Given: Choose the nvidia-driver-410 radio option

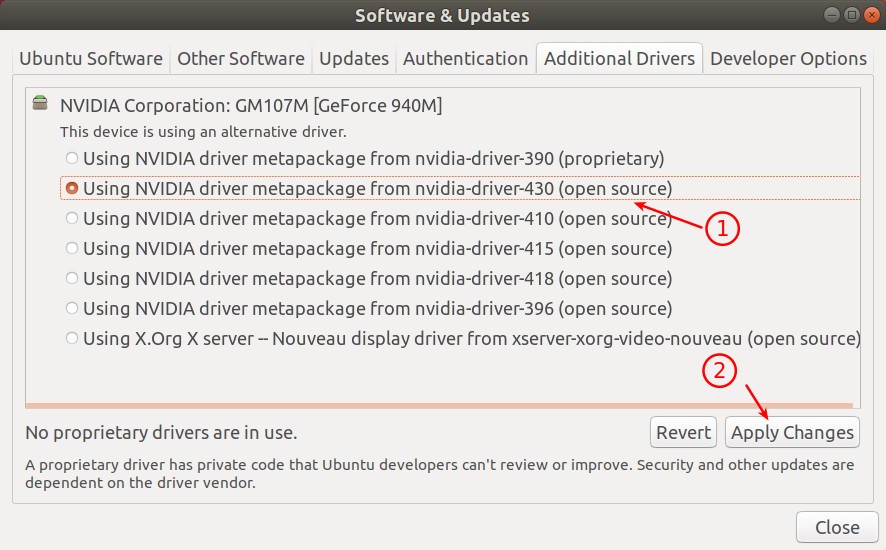Looking at the screenshot, I should [72, 218].
